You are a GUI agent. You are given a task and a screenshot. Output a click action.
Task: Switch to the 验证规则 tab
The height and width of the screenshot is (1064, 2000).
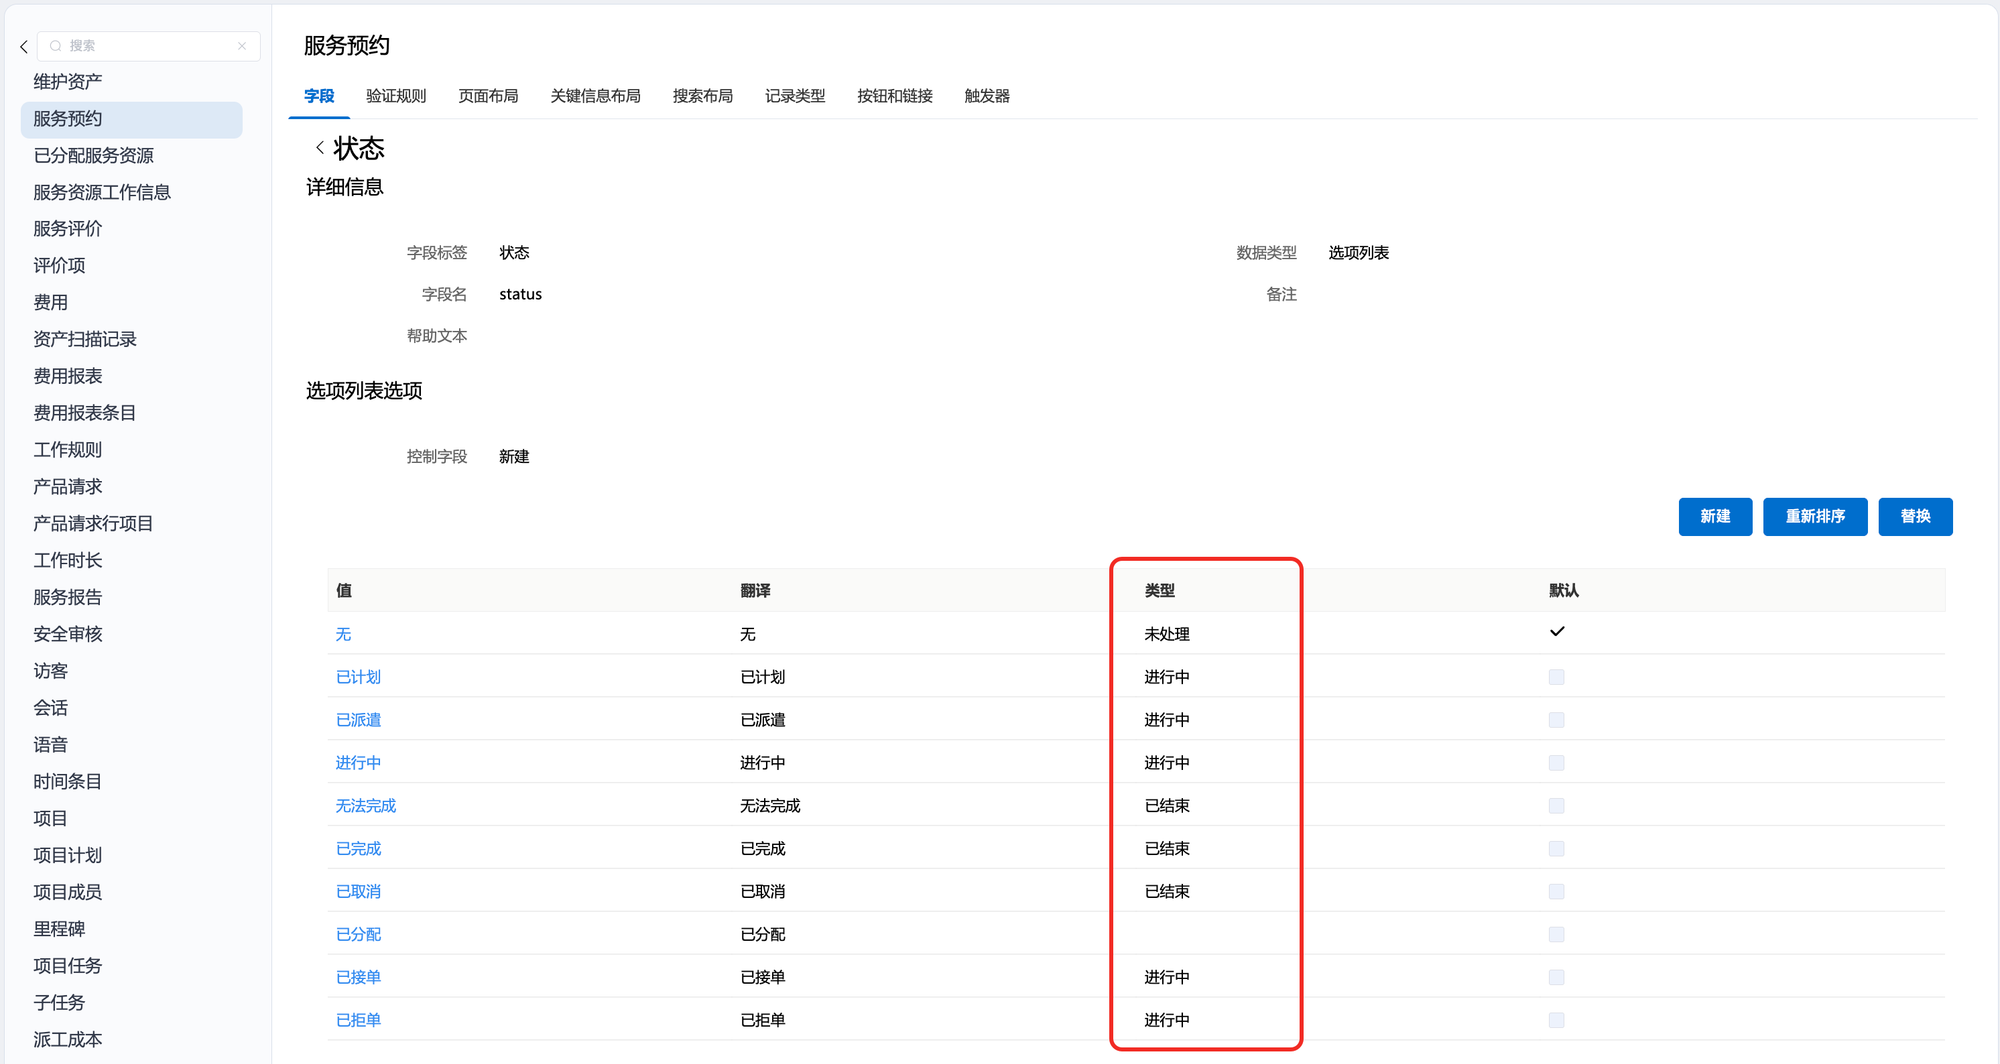tap(396, 96)
